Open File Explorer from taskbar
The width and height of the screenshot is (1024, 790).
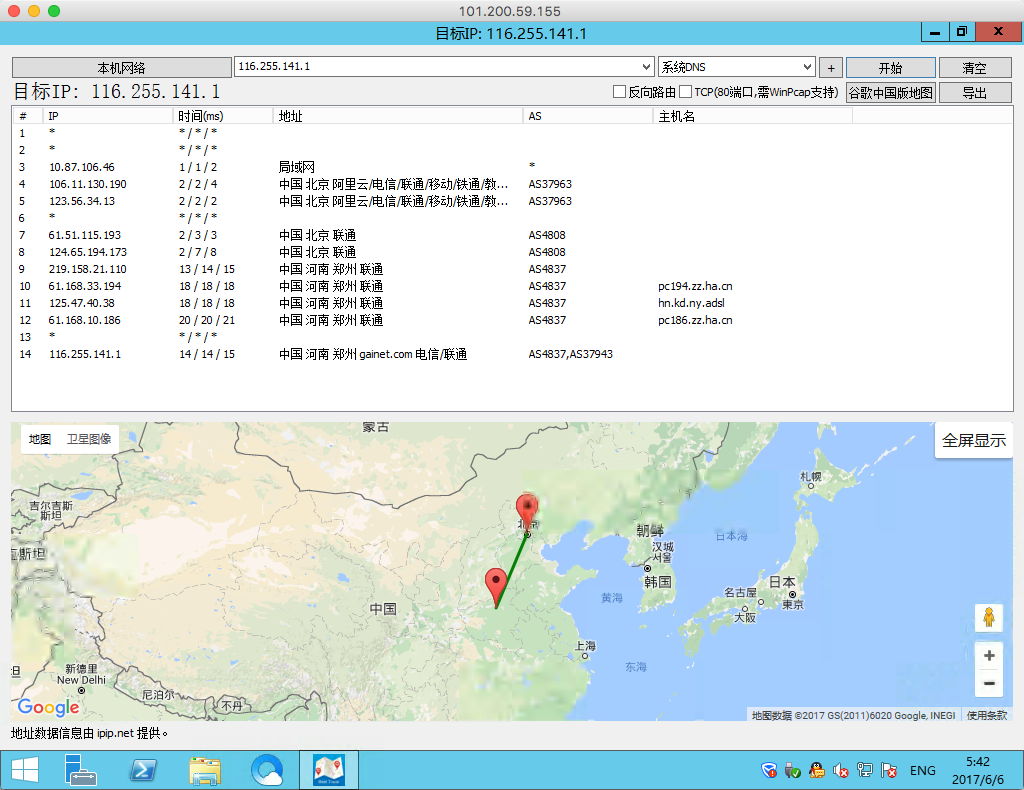click(x=205, y=770)
